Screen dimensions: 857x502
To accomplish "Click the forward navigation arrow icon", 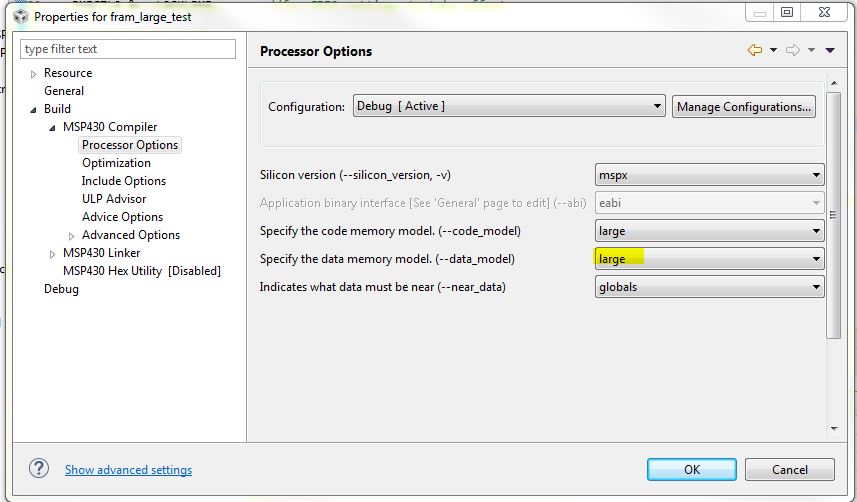I will pos(793,51).
